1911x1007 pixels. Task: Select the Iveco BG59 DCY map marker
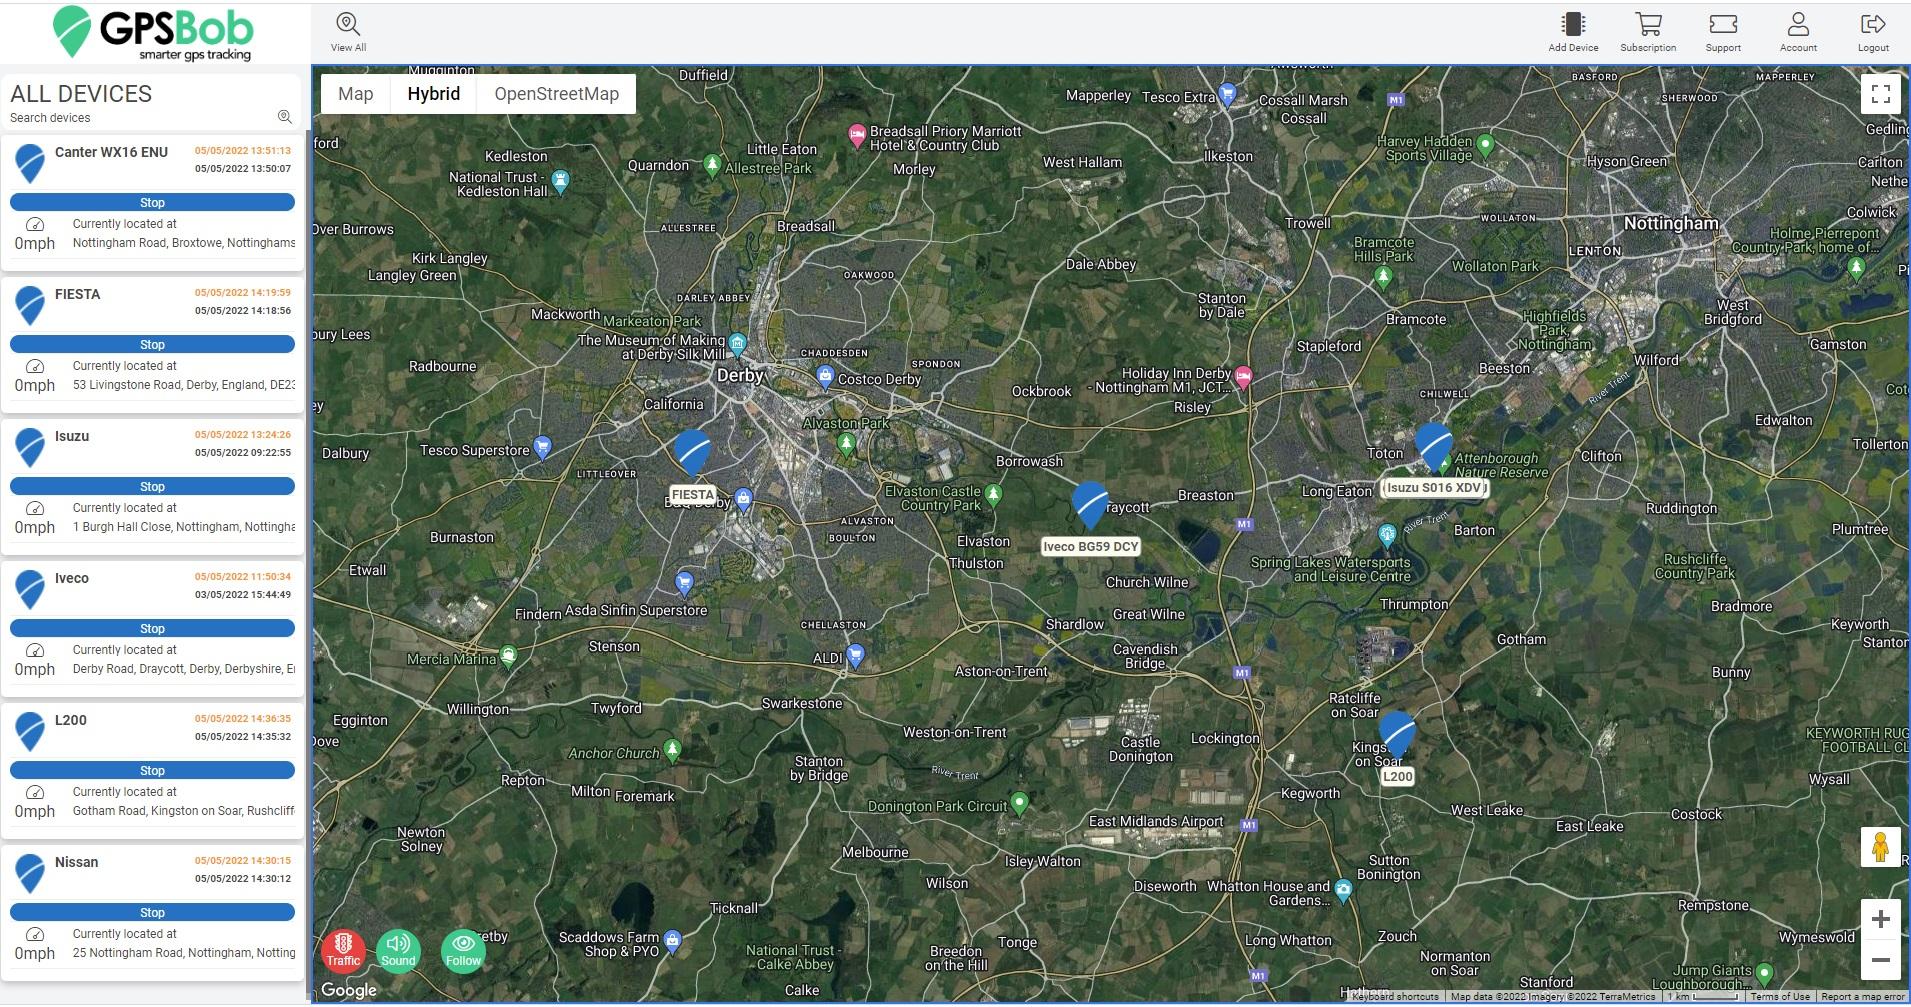click(1090, 505)
